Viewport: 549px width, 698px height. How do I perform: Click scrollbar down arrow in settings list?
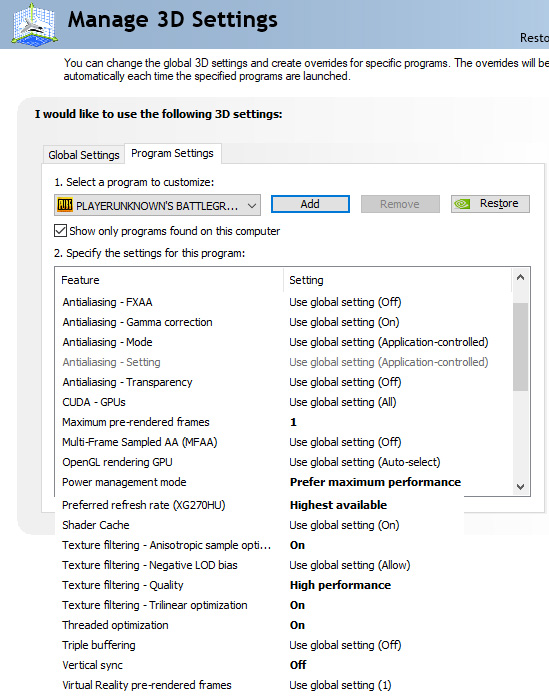pyautogui.click(x=520, y=487)
